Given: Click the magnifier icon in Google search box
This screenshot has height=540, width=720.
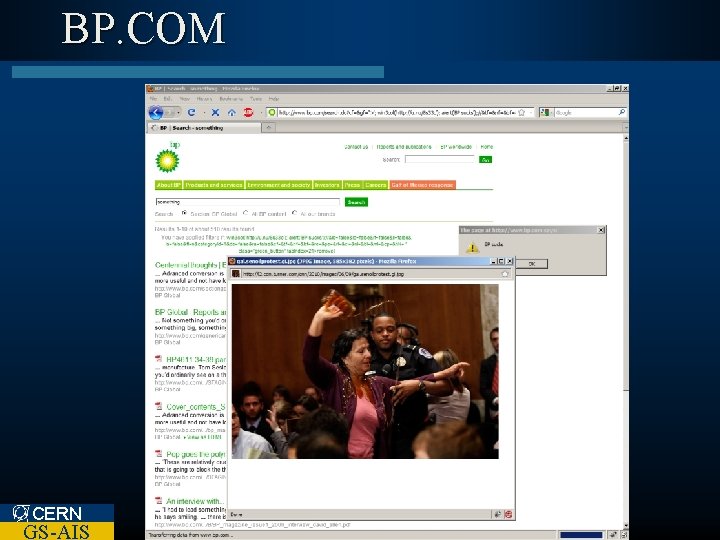Looking at the screenshot, I should (x=622, y=112).
